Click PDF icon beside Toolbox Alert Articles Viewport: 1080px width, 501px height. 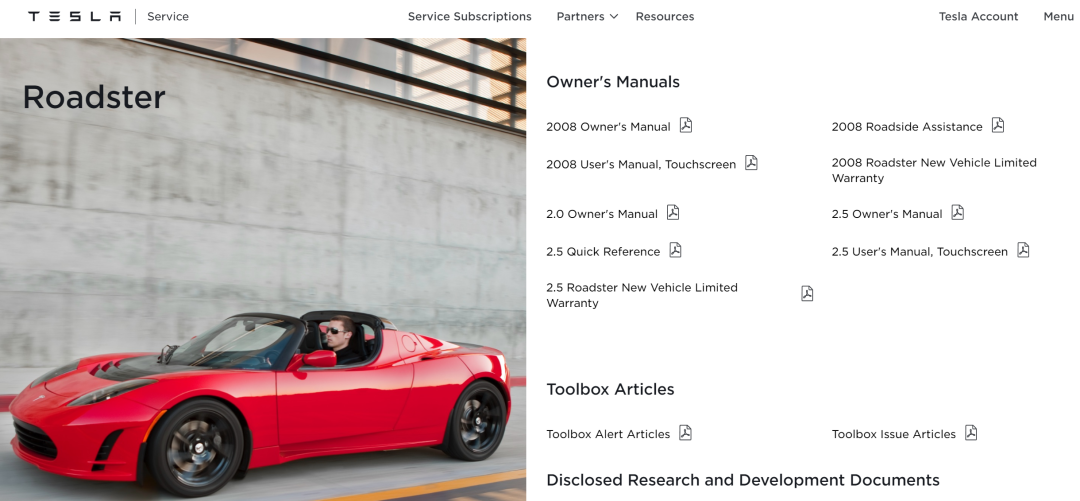685,433
